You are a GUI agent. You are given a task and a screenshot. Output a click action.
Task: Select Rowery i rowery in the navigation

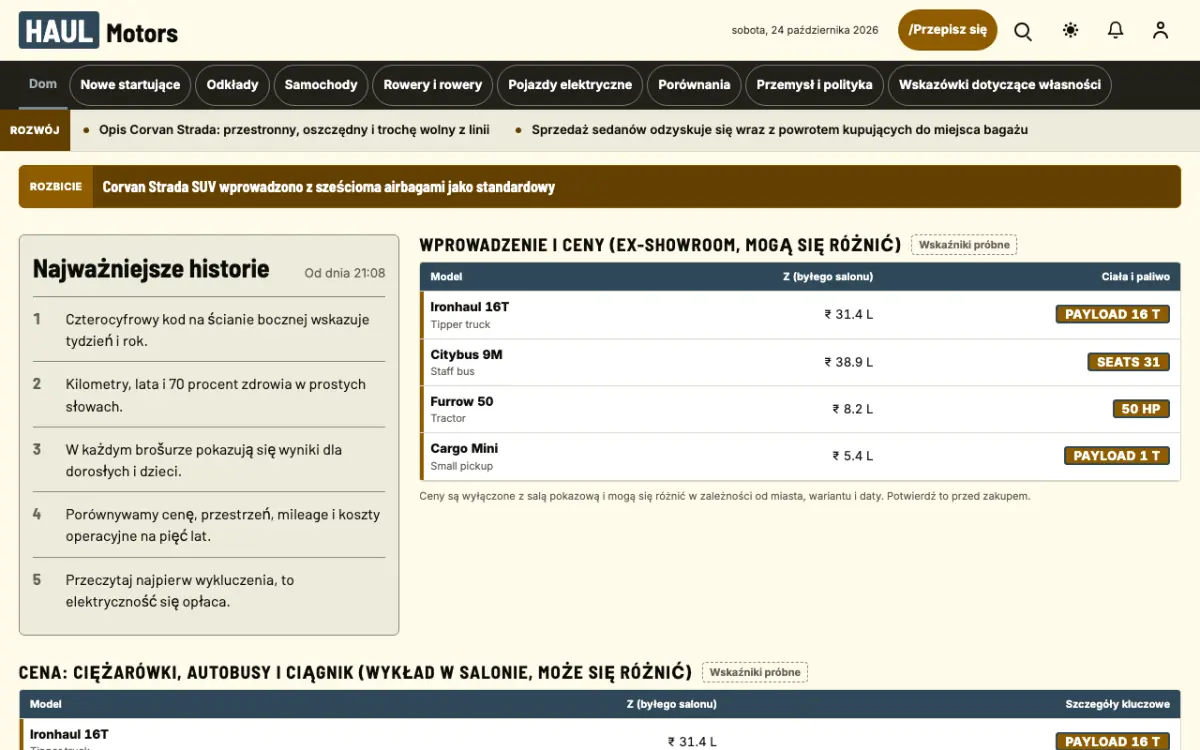pyautogui.click(x=433, y=85)
